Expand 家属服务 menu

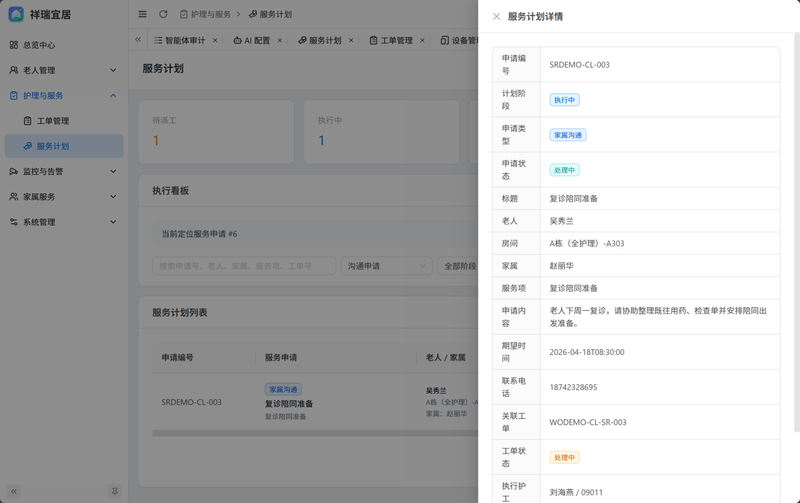point(64,196)
